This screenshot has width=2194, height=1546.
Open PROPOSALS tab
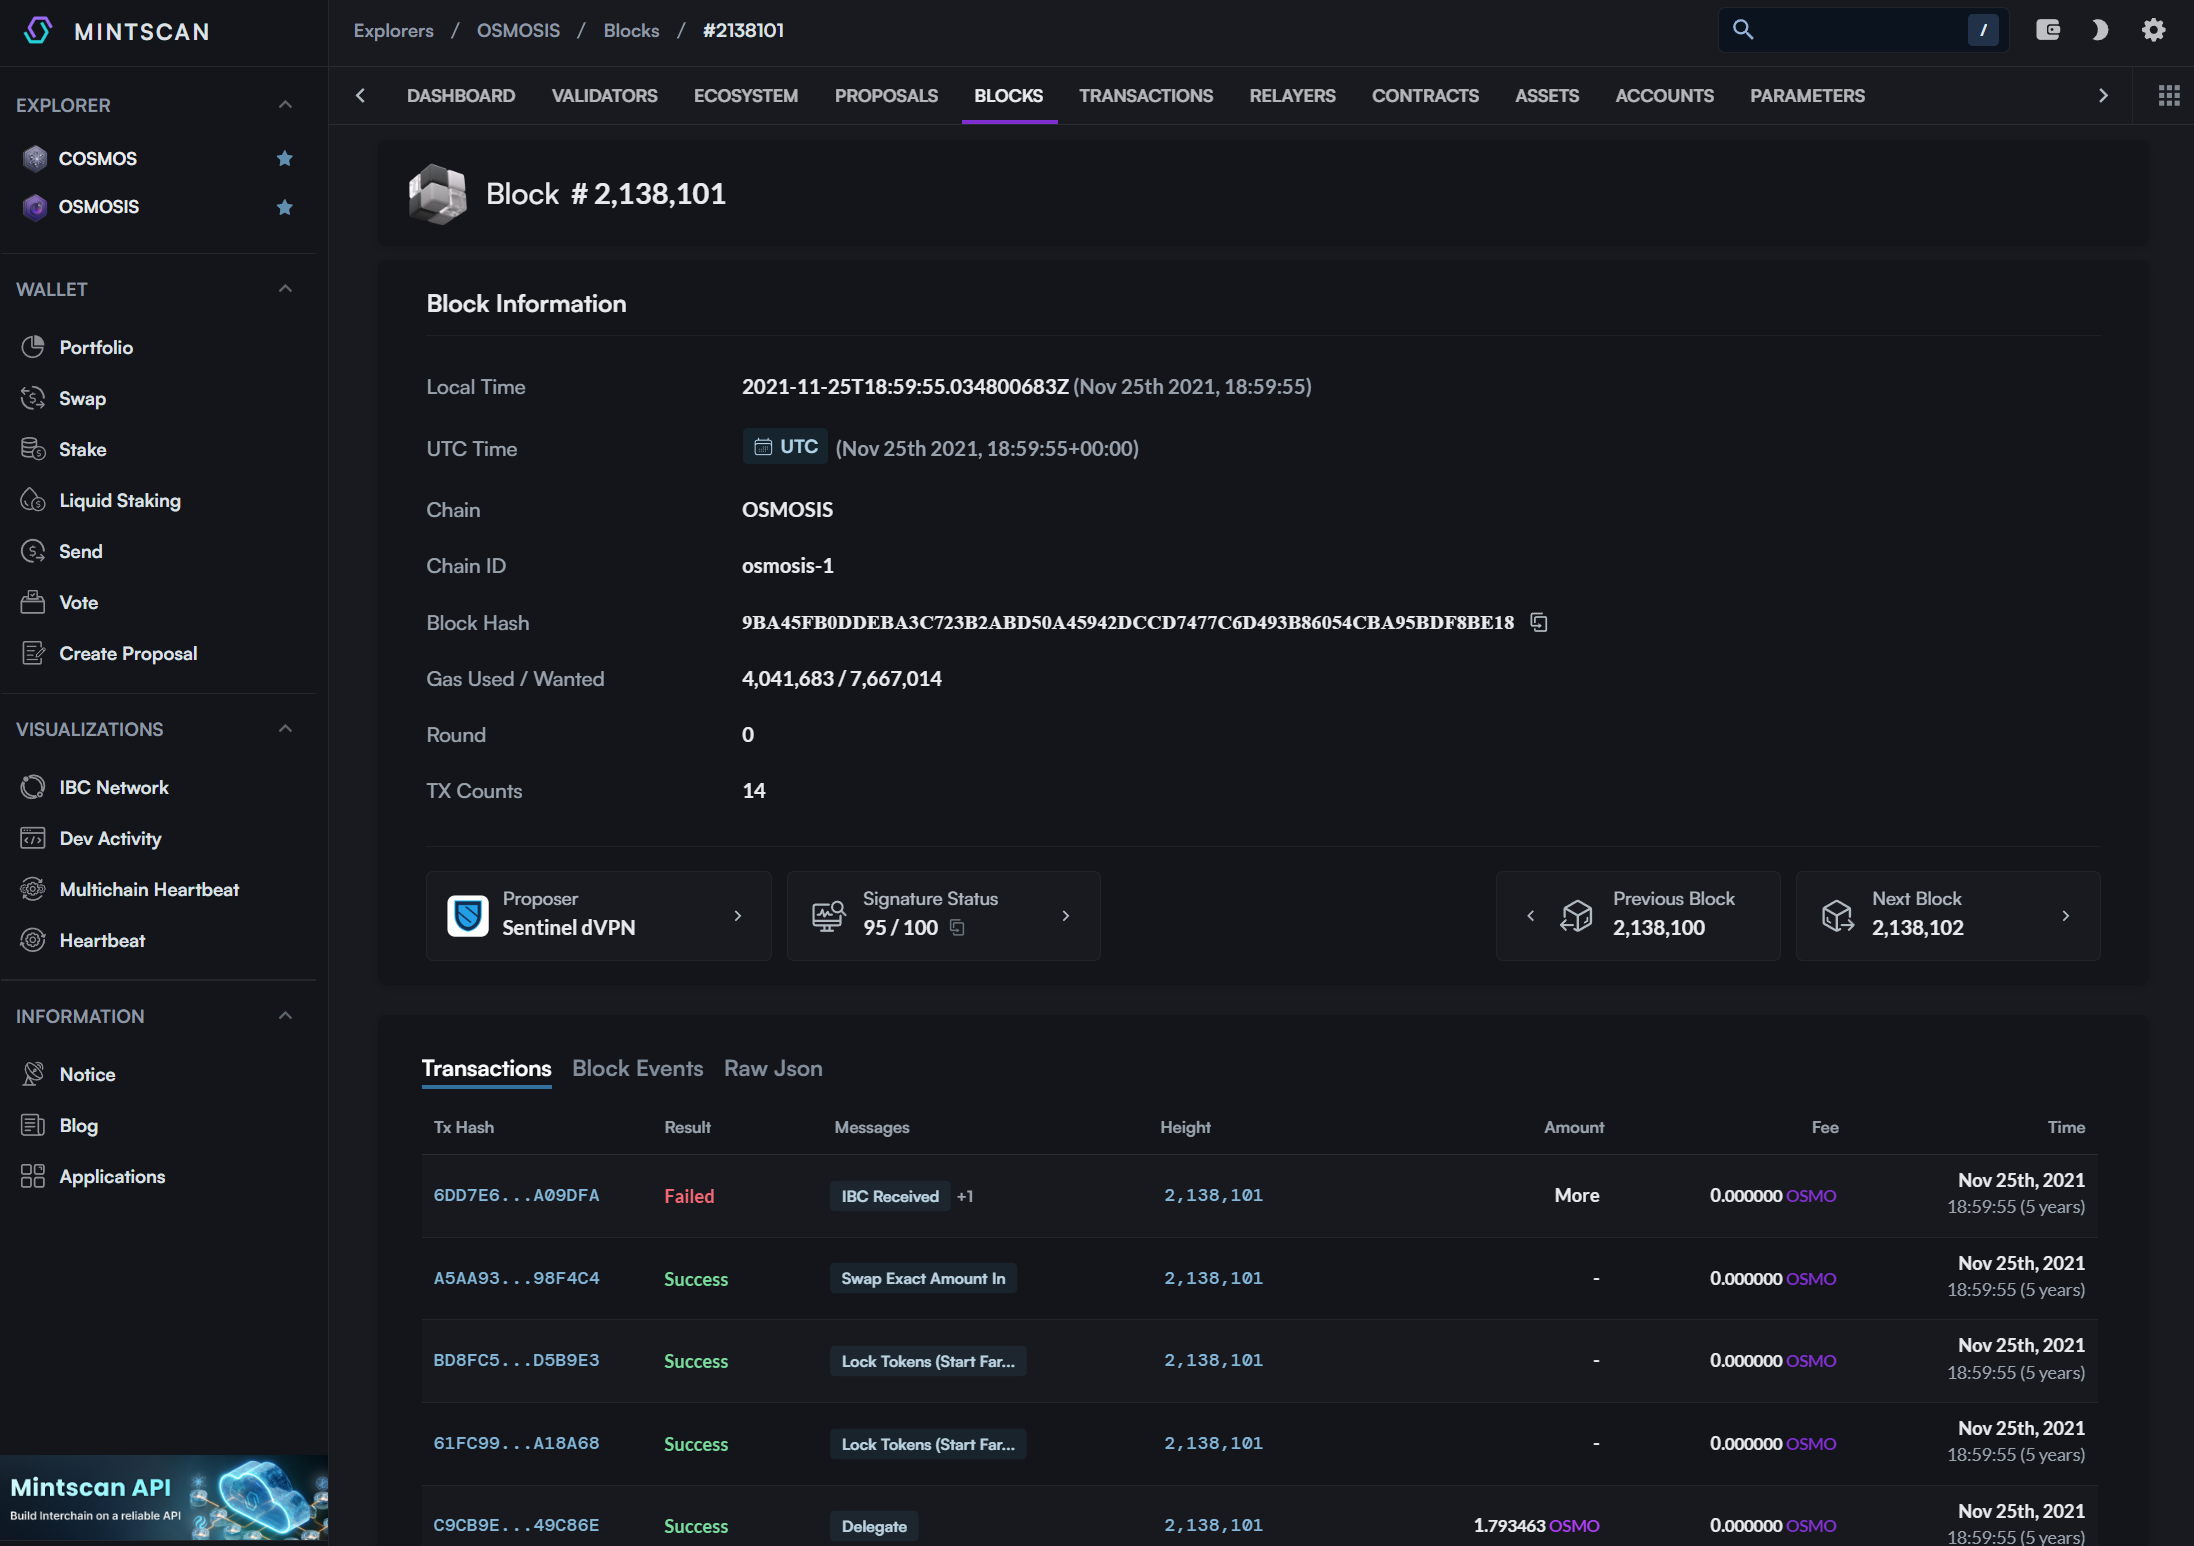click(x=886, y=96)
